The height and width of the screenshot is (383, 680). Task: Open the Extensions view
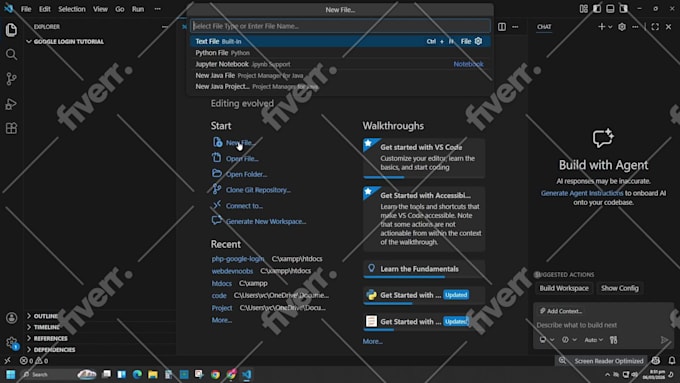11,128
